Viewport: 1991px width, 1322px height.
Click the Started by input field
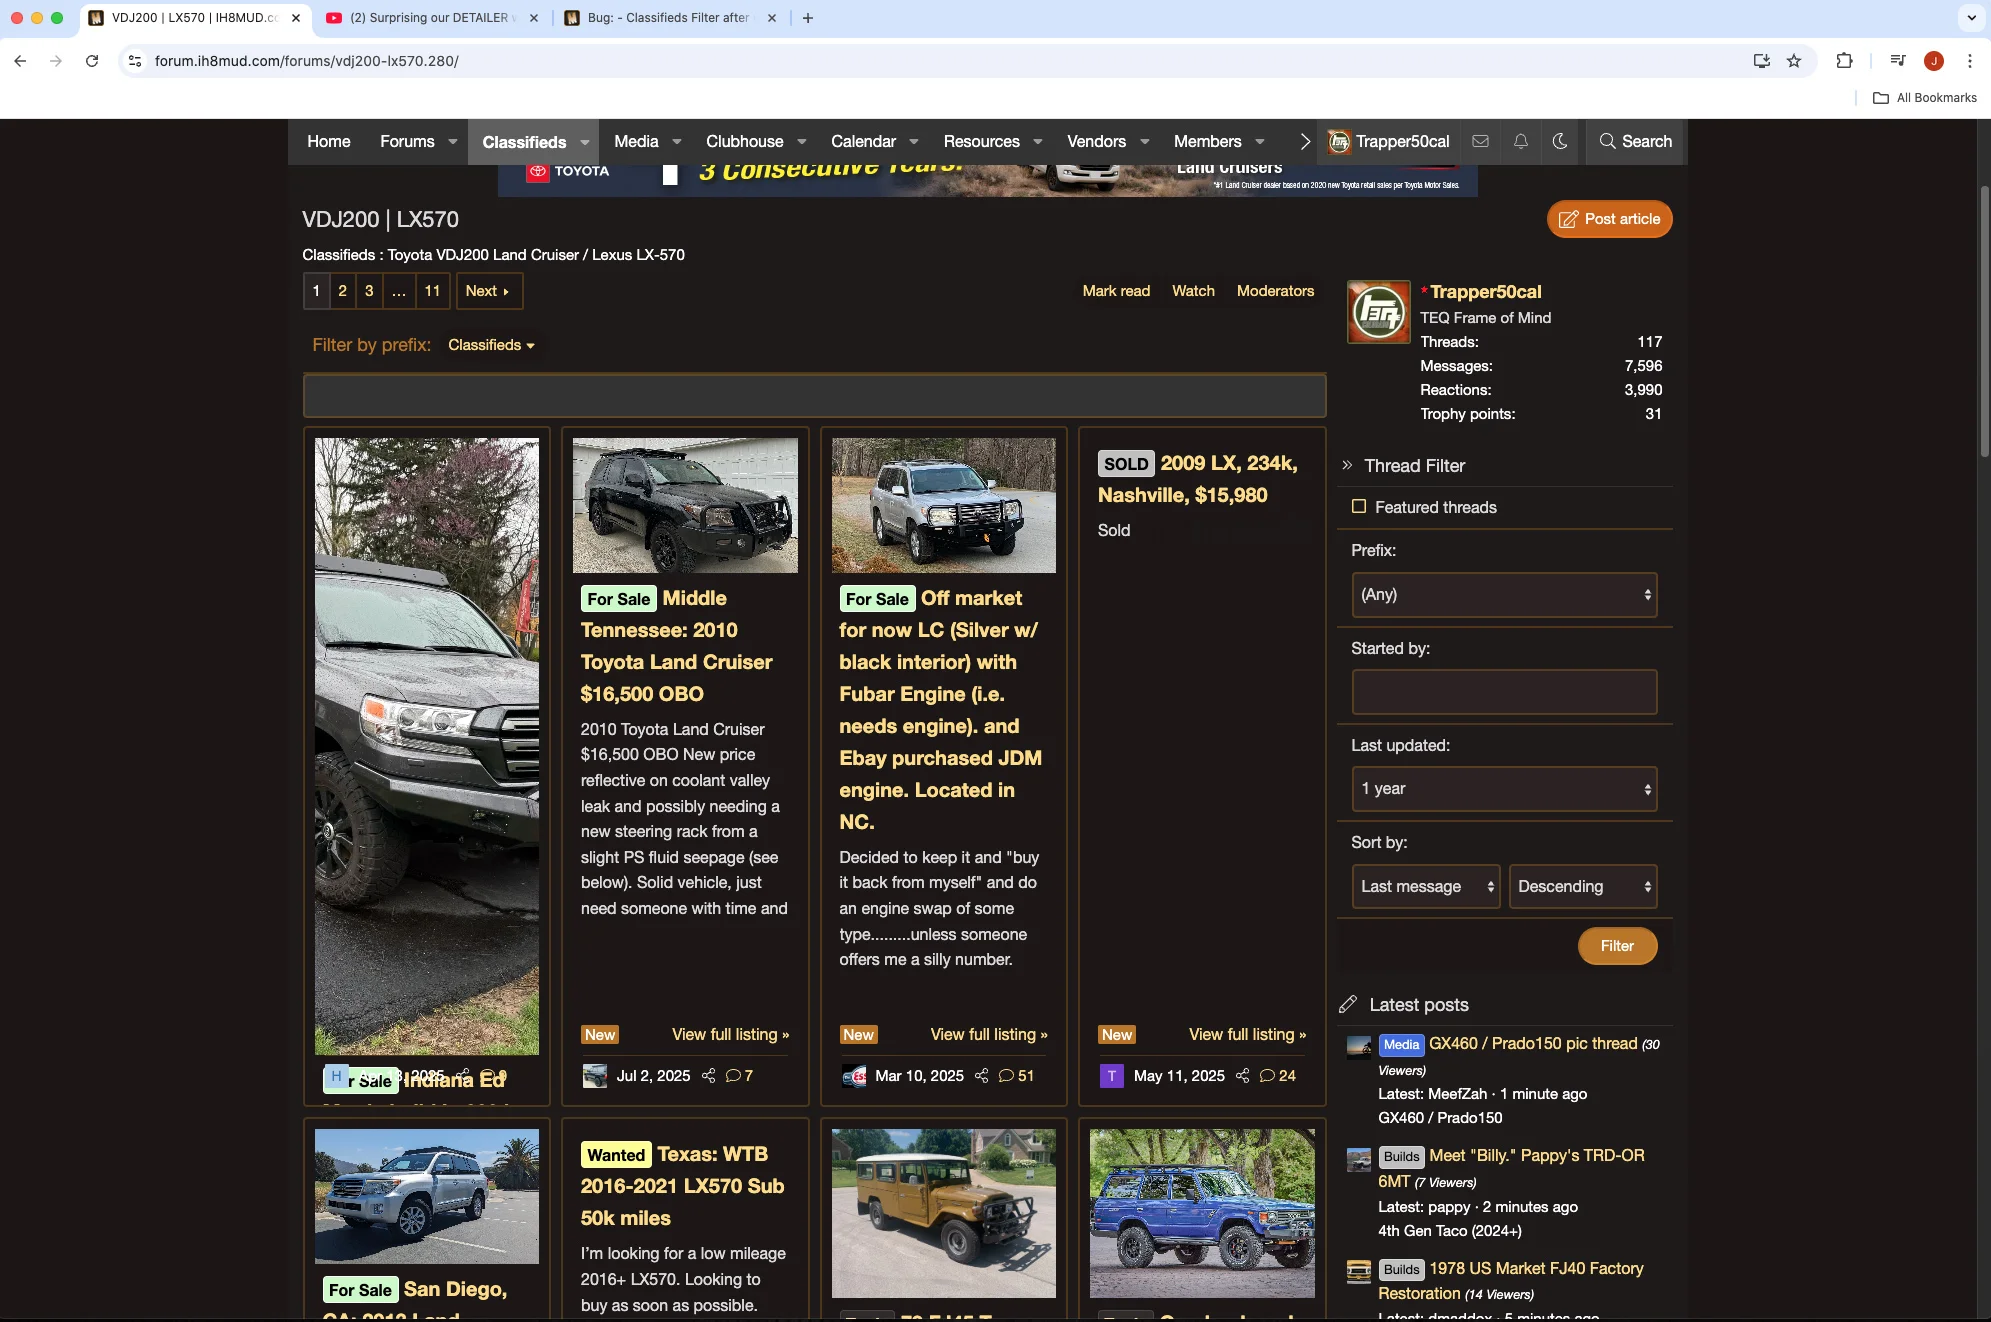[1504, 692]
